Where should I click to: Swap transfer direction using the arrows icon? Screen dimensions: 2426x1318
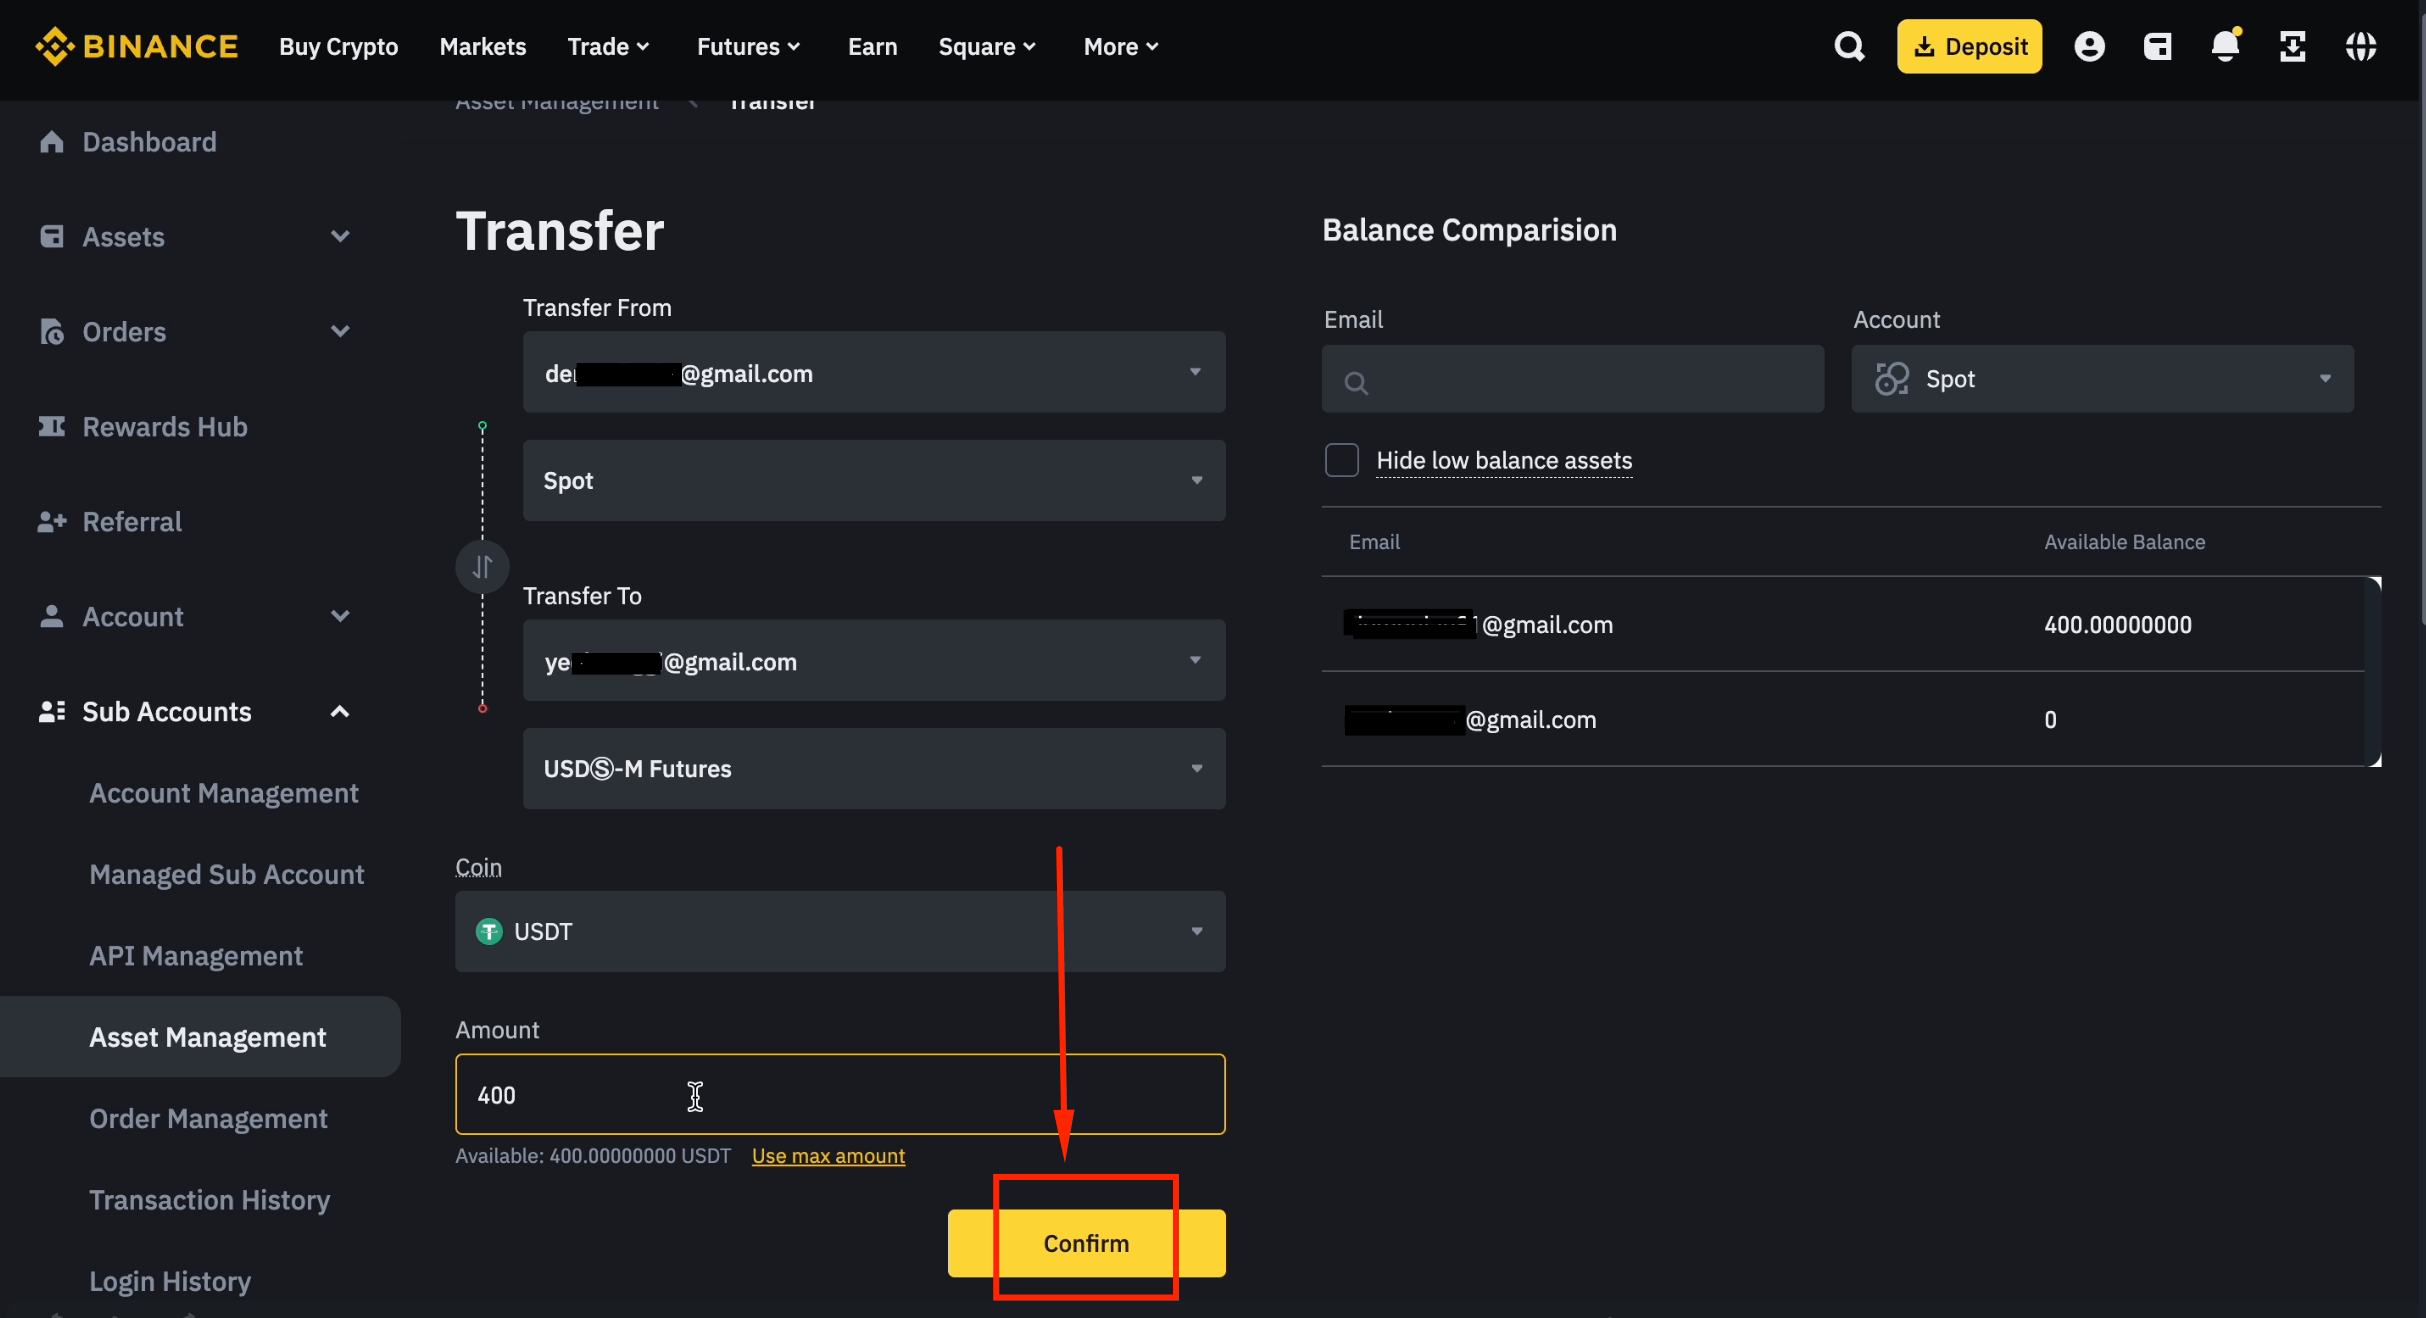pos(482,566)
